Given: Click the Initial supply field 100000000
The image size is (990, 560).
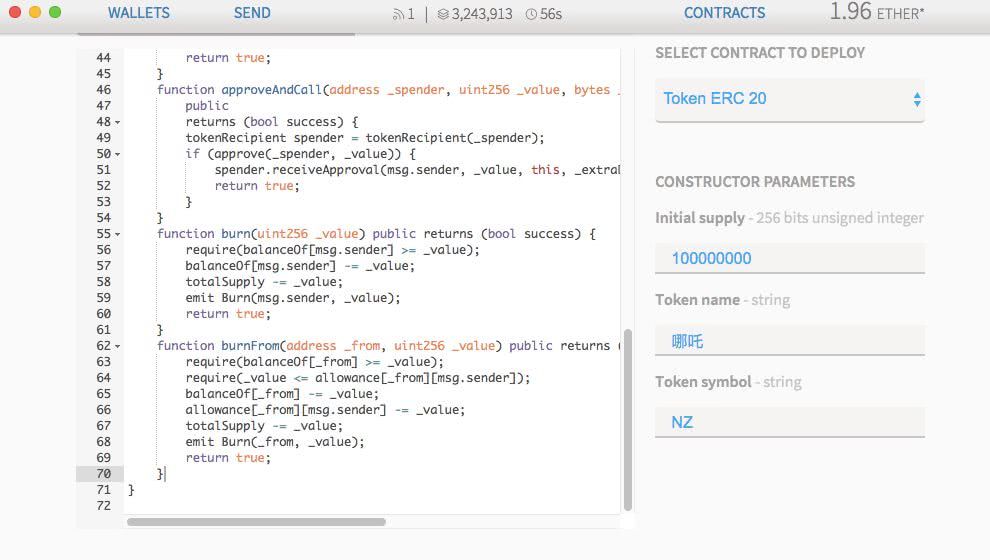Looking at the screenshot, I should point(790,258).
